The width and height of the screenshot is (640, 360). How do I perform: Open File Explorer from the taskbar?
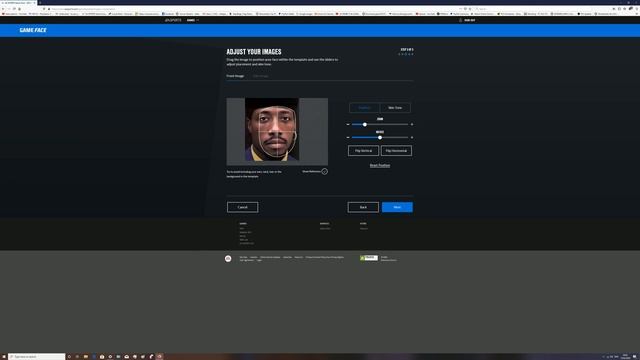pyautogui.click(x=86, y=357)
